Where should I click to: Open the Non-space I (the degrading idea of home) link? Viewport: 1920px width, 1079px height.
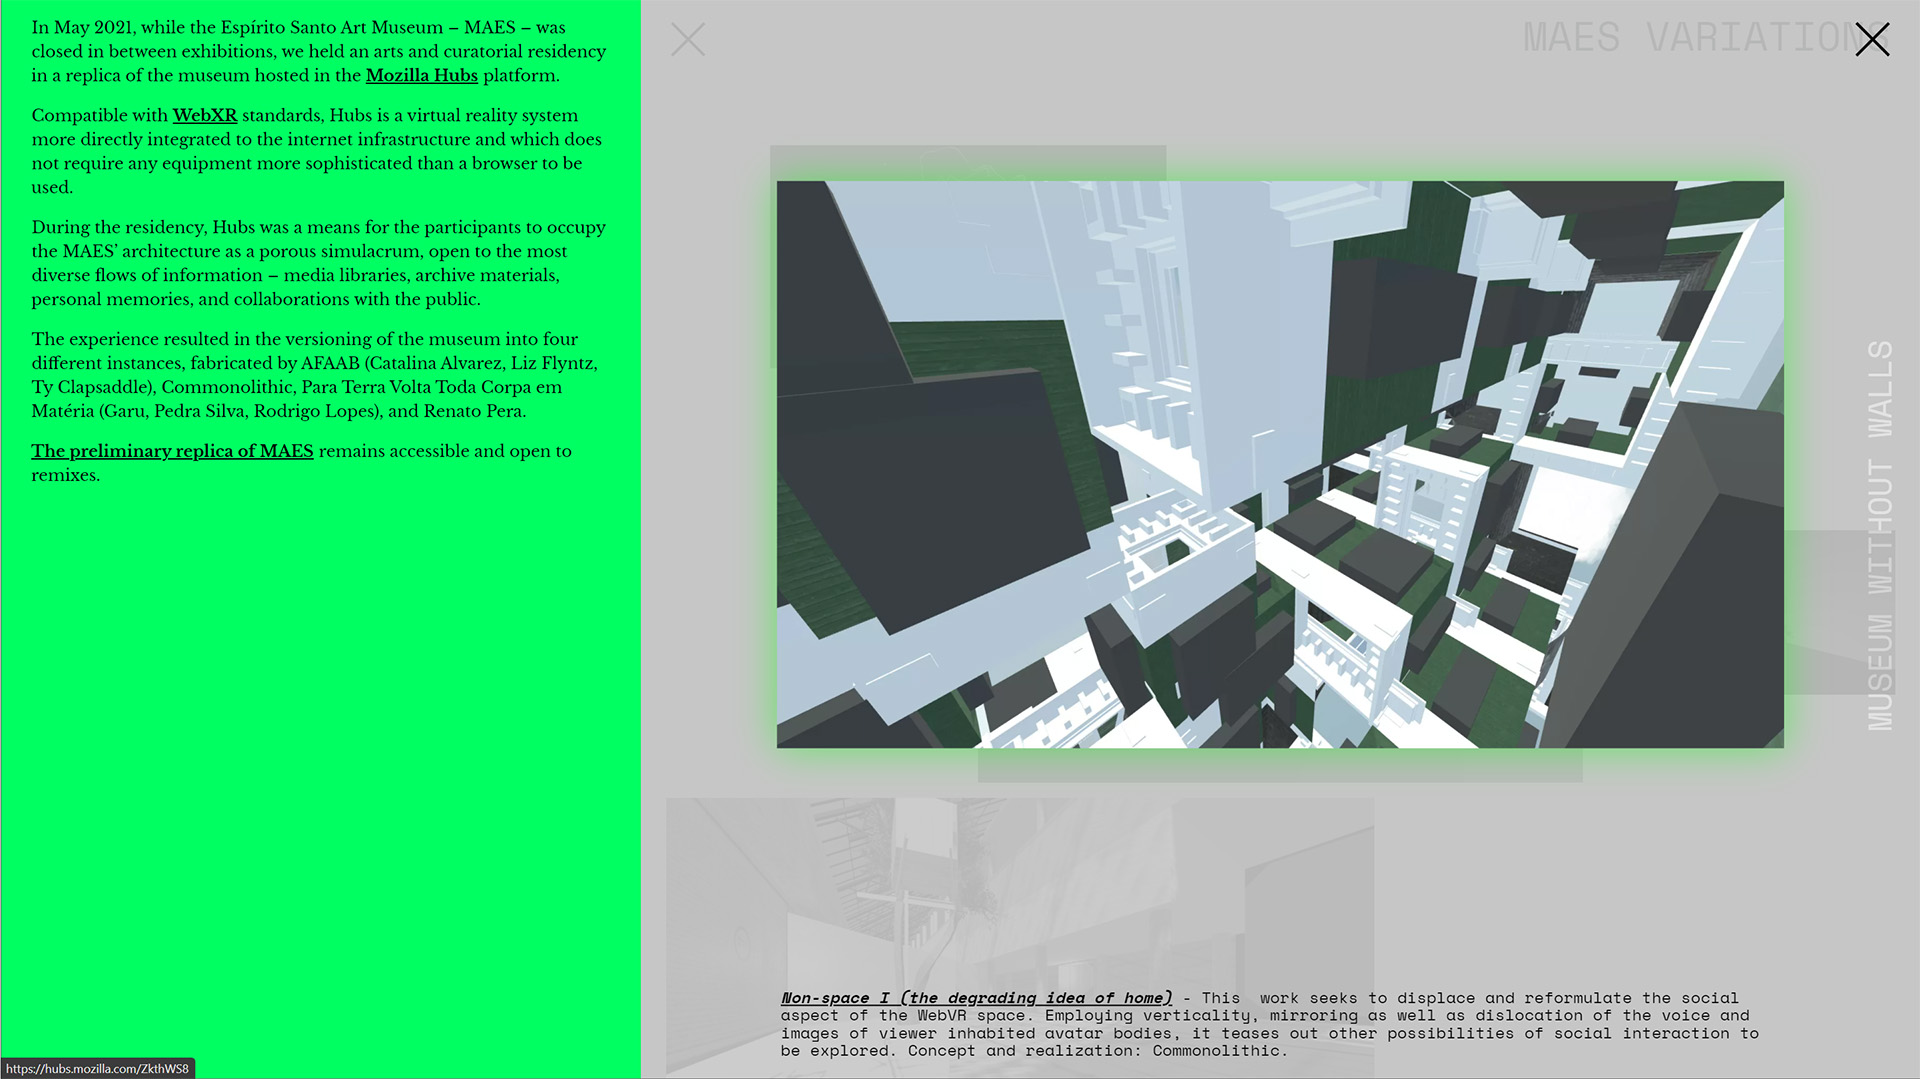coord(977,998)
